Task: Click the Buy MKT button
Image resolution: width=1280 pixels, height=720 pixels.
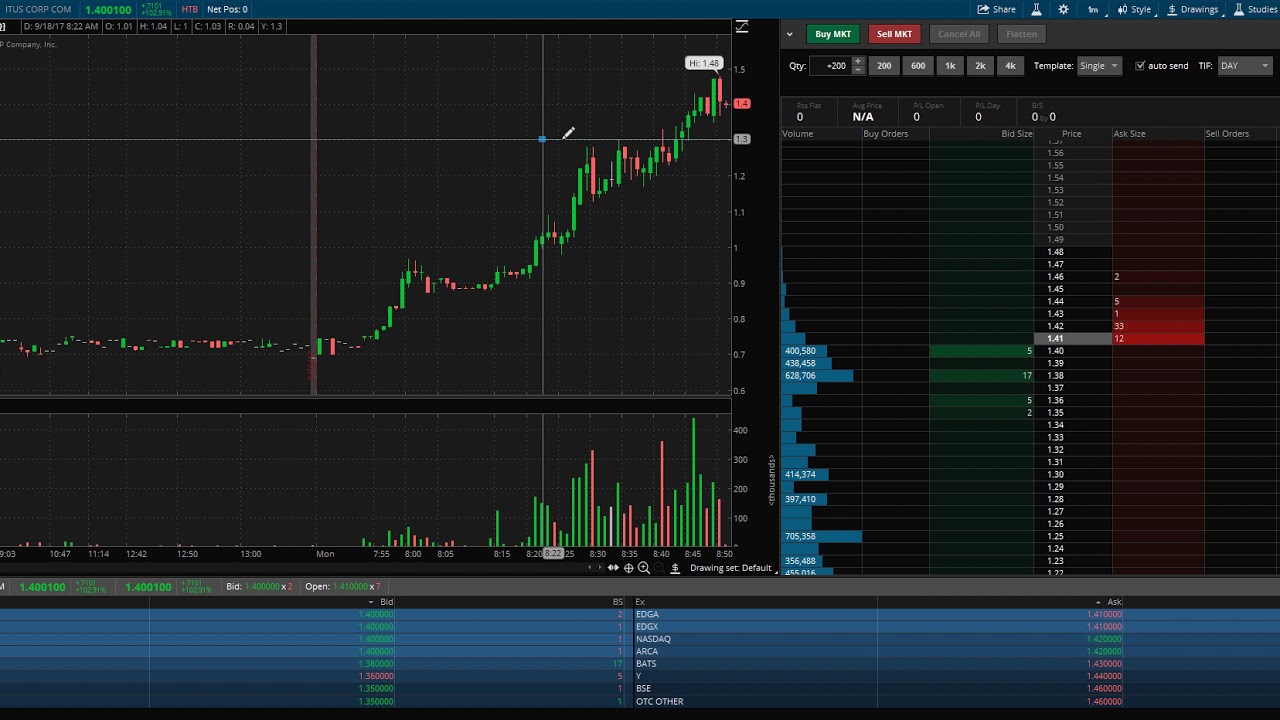Action: coord(832,34)
